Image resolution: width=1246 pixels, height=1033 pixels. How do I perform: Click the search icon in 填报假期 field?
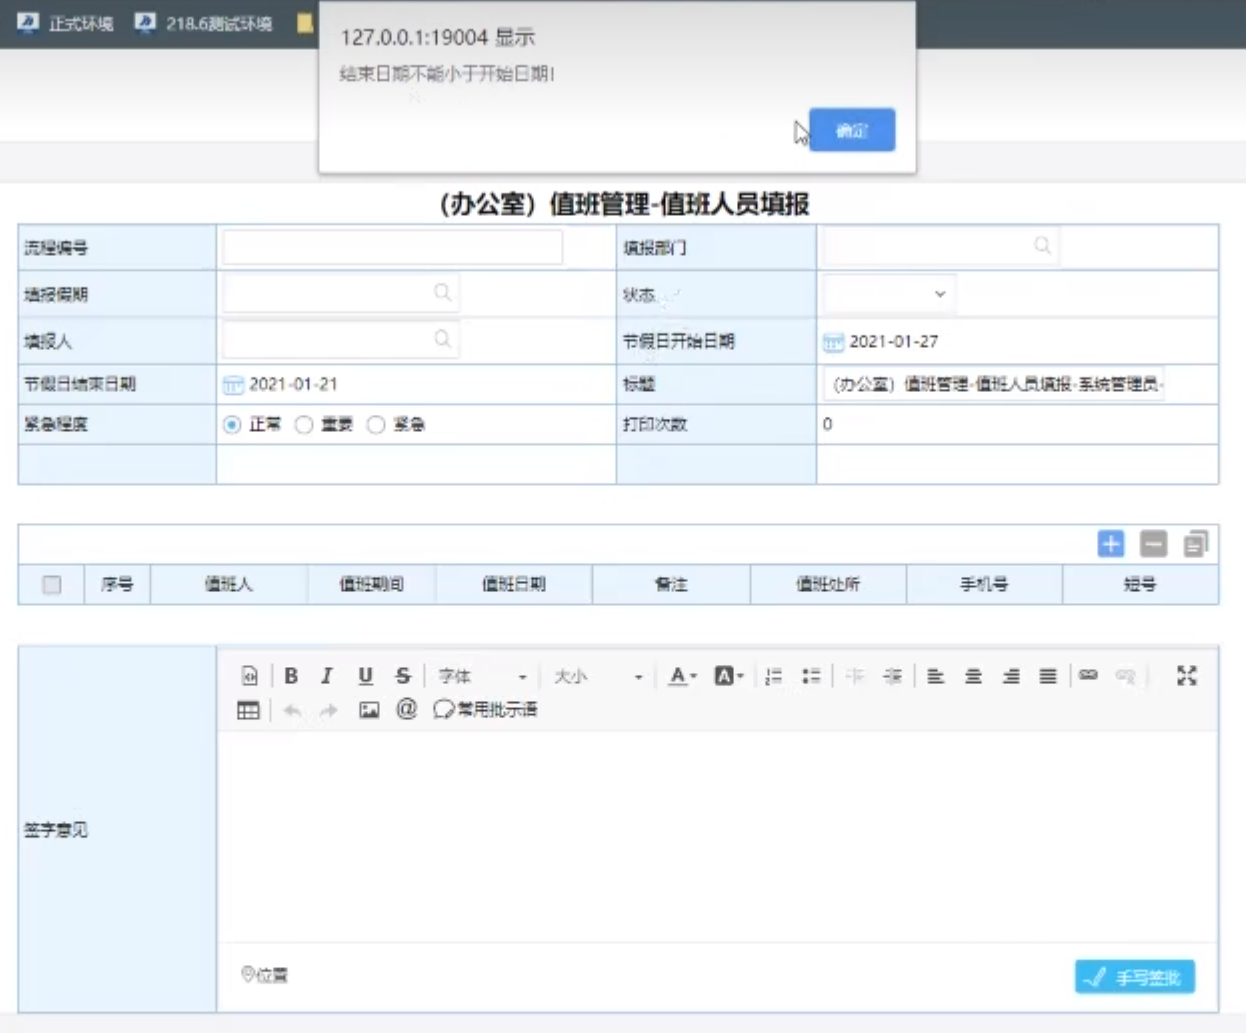(x=442, y=292)
